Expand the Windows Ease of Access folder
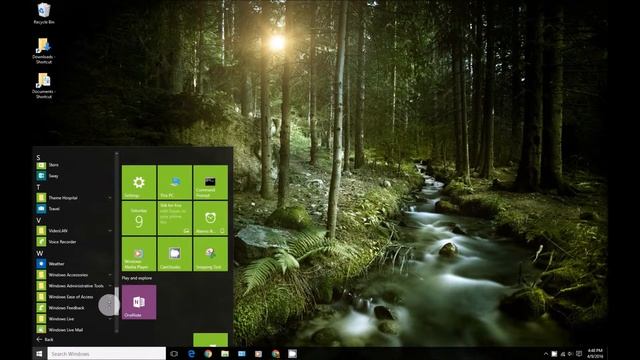The width and height of the screenshot is (640, 360). [x=73, y=297]
